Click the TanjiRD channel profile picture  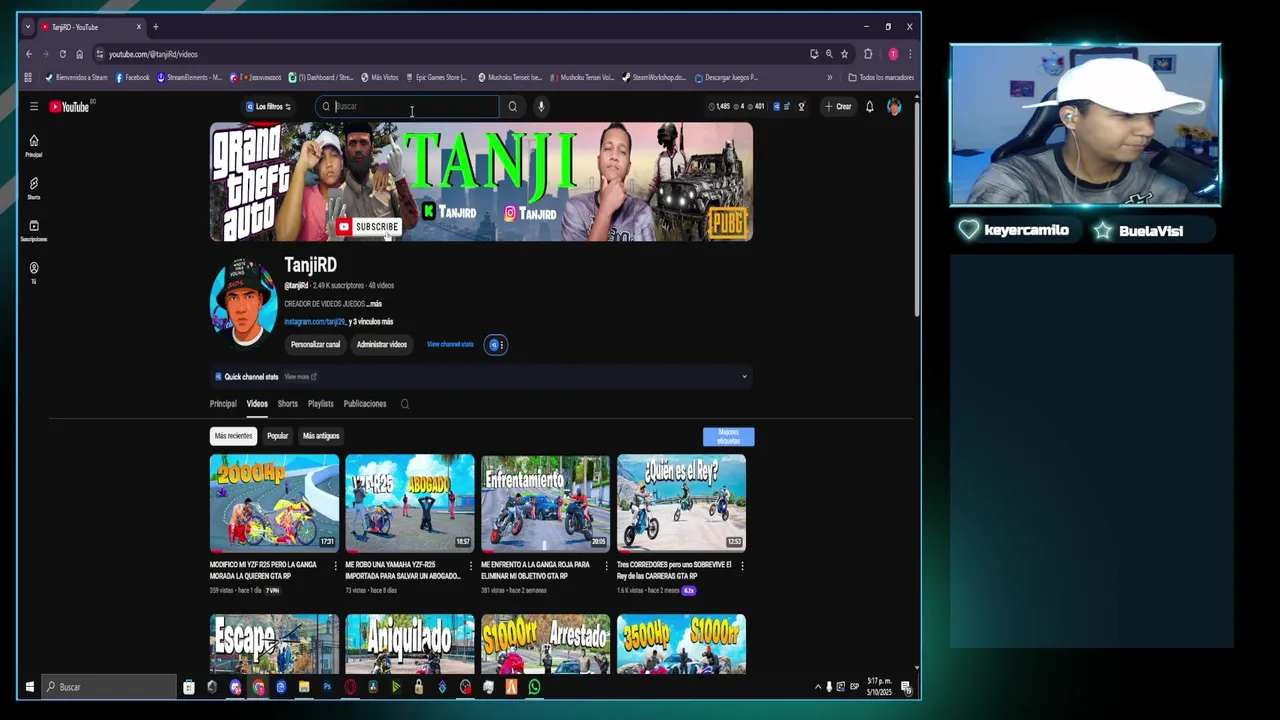243,302
